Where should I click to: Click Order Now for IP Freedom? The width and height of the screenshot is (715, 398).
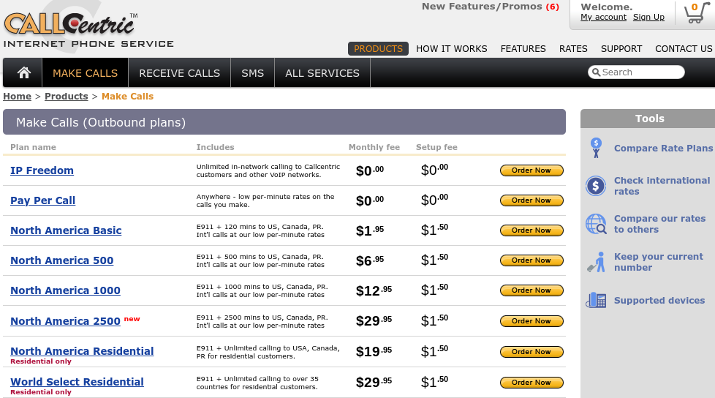[x=532, y=170]
